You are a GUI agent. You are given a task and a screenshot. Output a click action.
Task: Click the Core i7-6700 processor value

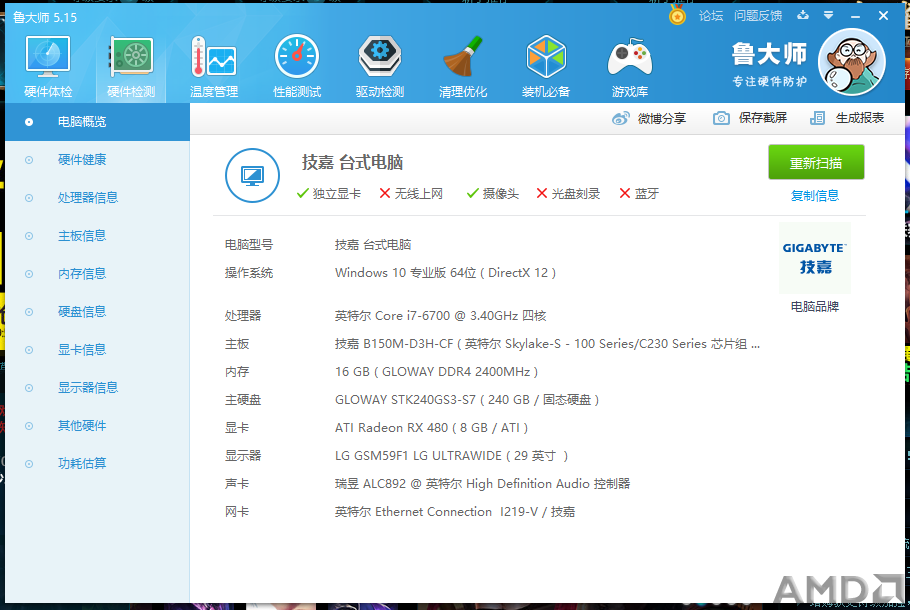coord(440,316)
